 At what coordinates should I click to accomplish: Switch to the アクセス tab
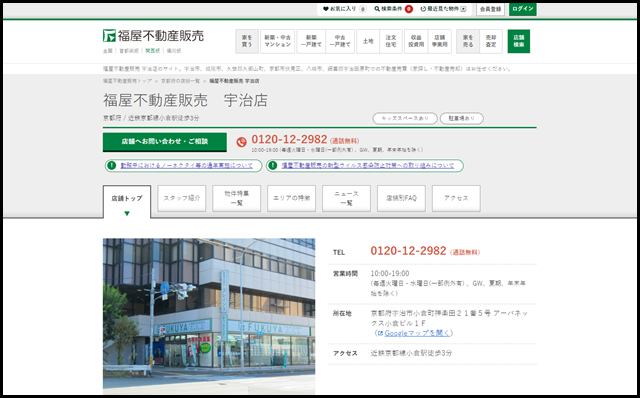pos(456,198)
